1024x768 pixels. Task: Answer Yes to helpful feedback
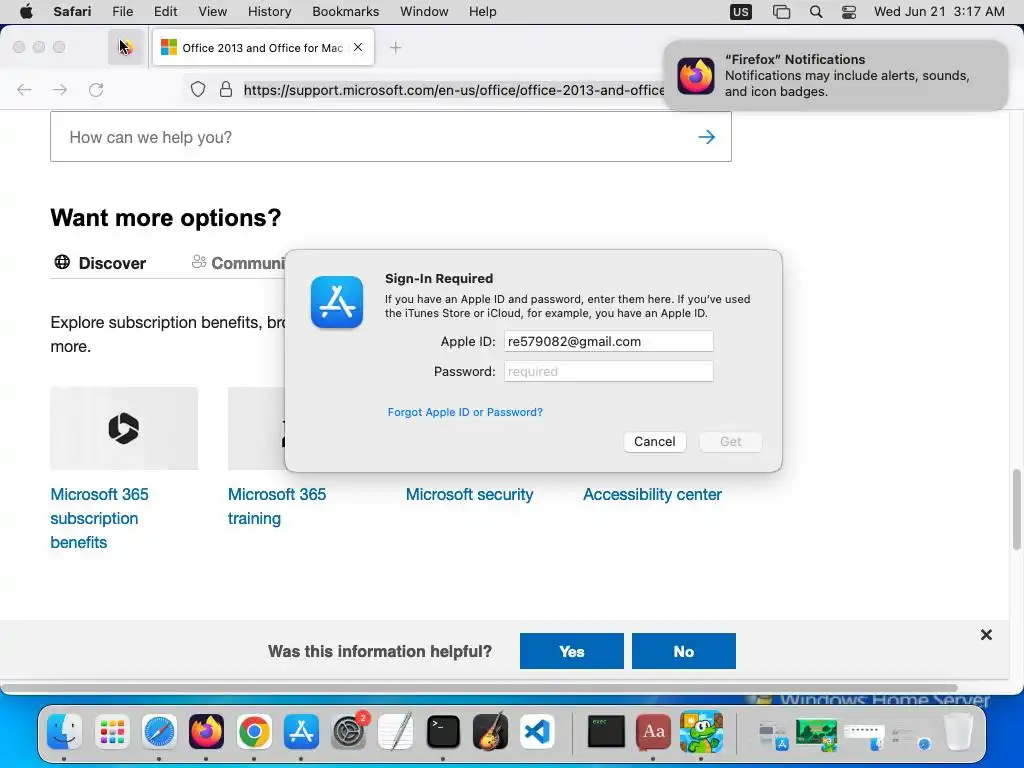(571, 651)
